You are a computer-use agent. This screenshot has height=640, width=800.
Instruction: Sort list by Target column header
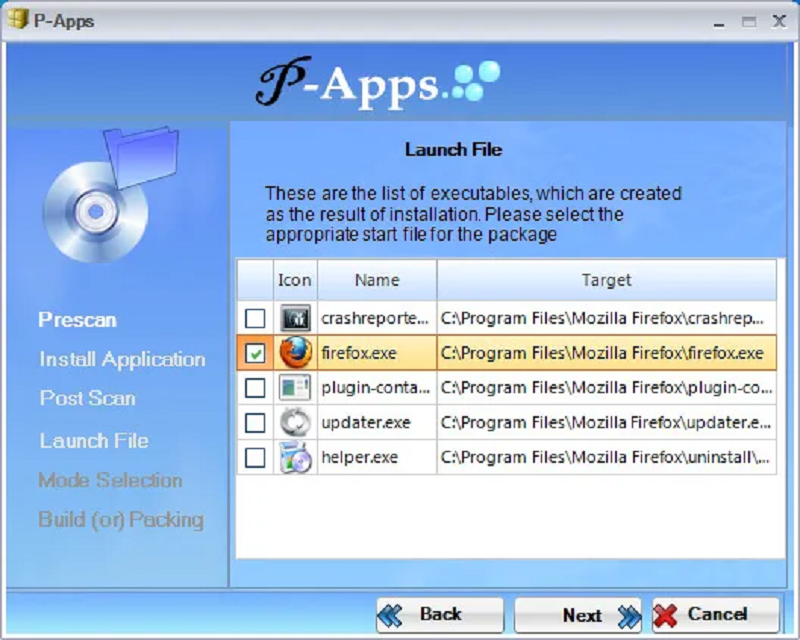tap(606, 280)
